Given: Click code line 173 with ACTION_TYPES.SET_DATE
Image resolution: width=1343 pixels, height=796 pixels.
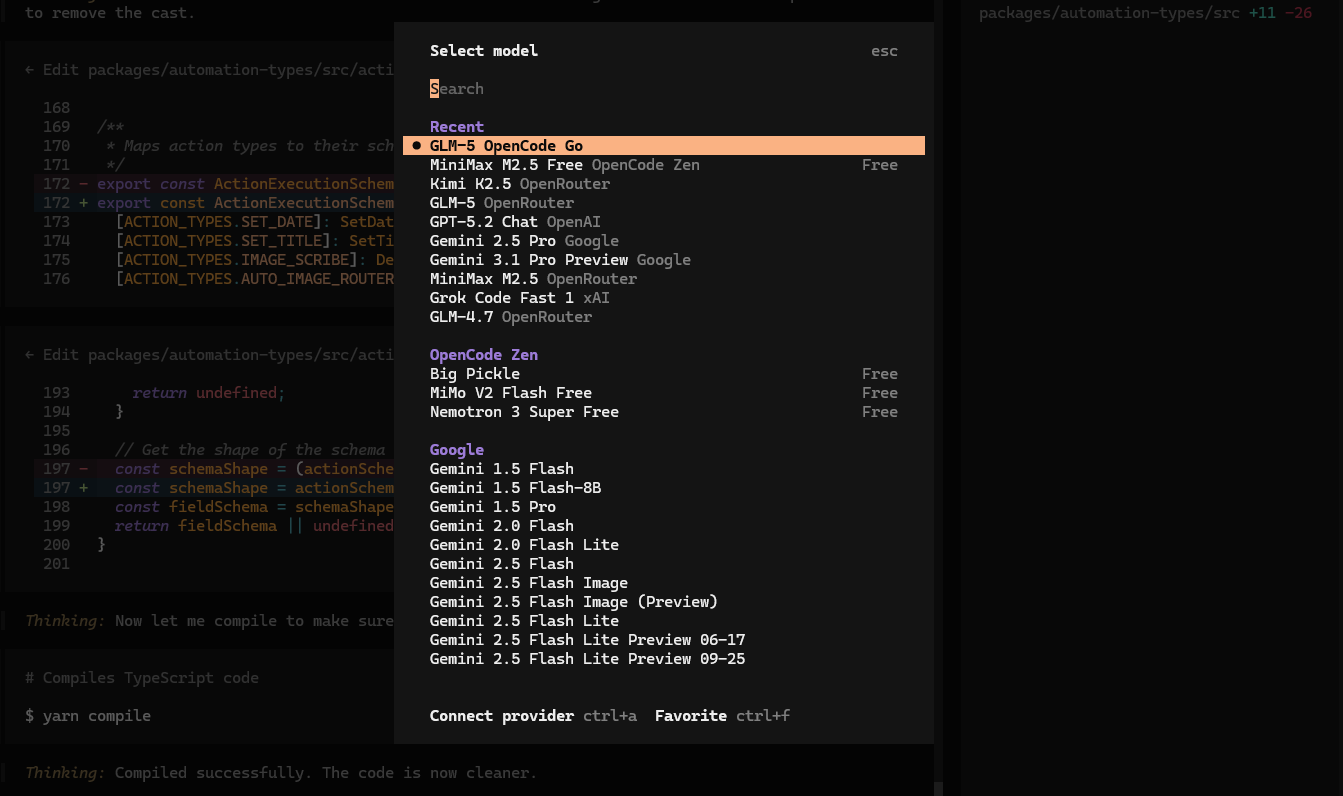Looking at the screenshot, I should [214, 222].
